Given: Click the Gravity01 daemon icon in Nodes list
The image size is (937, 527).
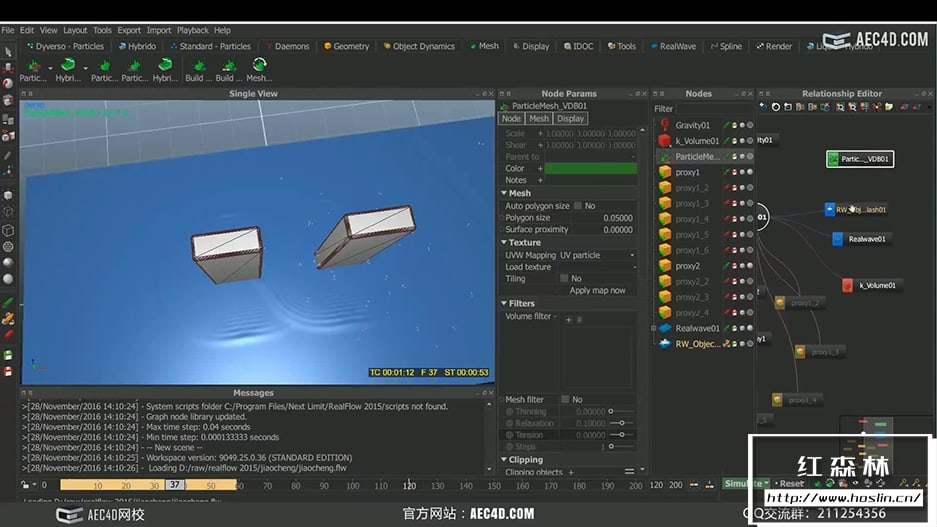Looking at the screenshot, I should click(x=664, y=125).
